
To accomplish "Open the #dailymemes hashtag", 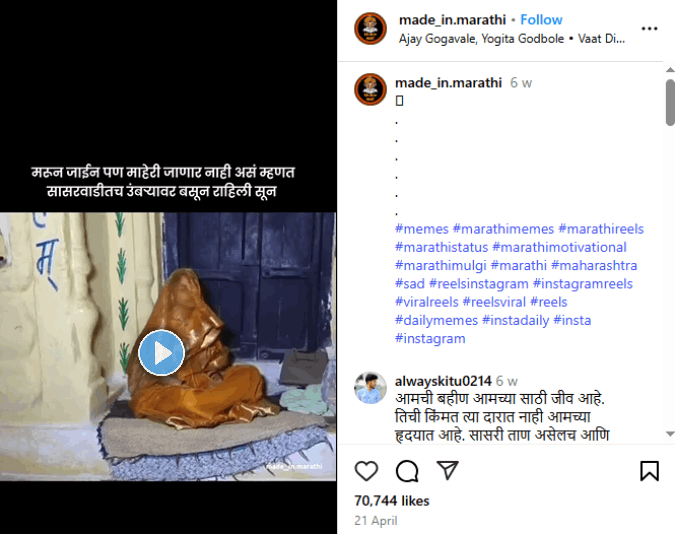I will 437,320.
